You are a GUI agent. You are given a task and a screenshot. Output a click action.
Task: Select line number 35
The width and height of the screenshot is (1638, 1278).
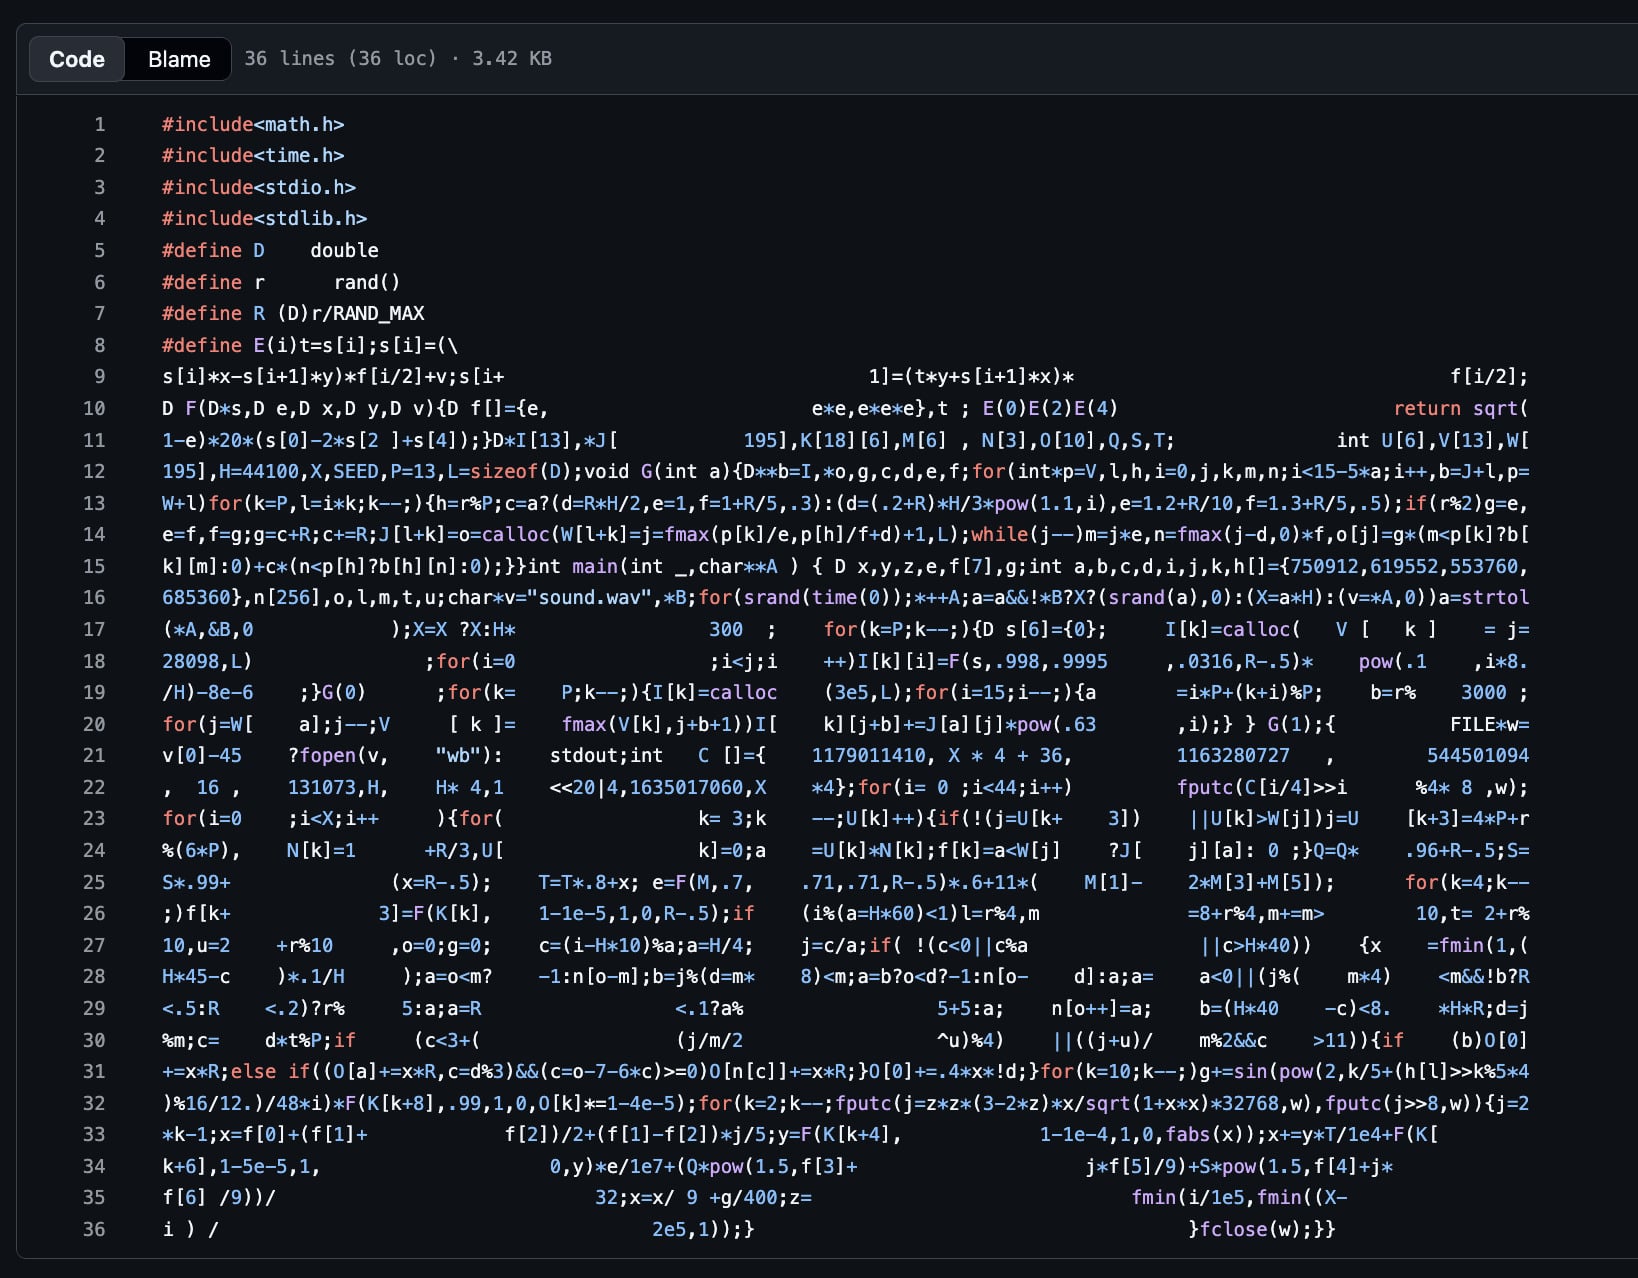94,1197
